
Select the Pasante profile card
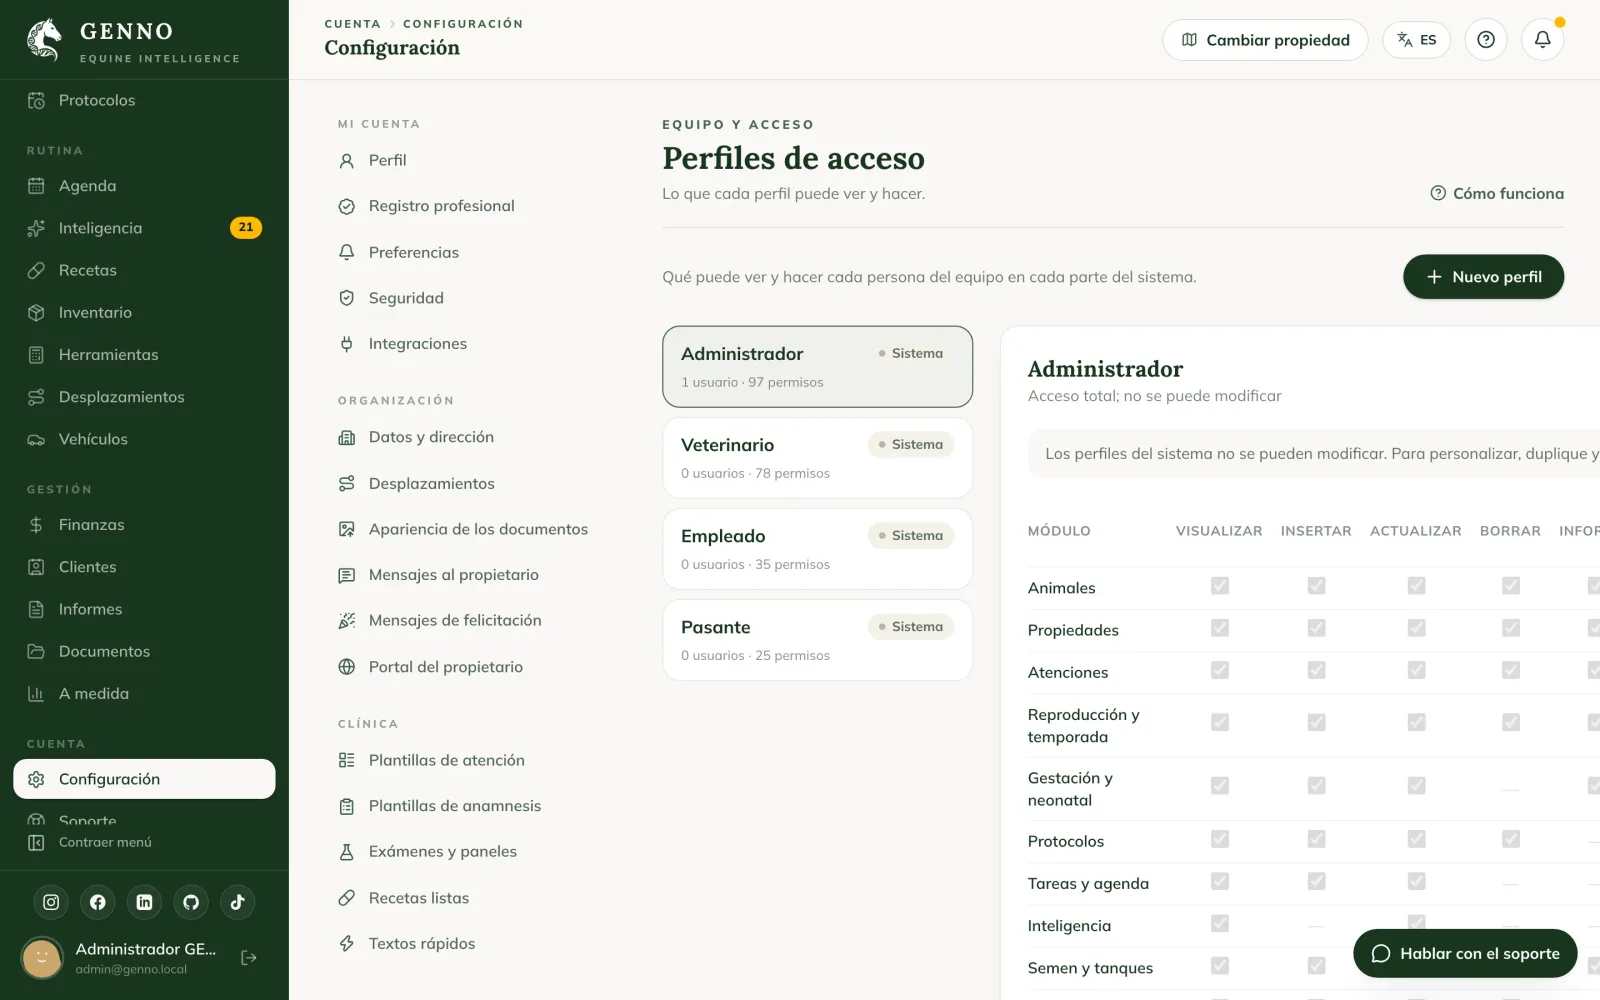817,640
